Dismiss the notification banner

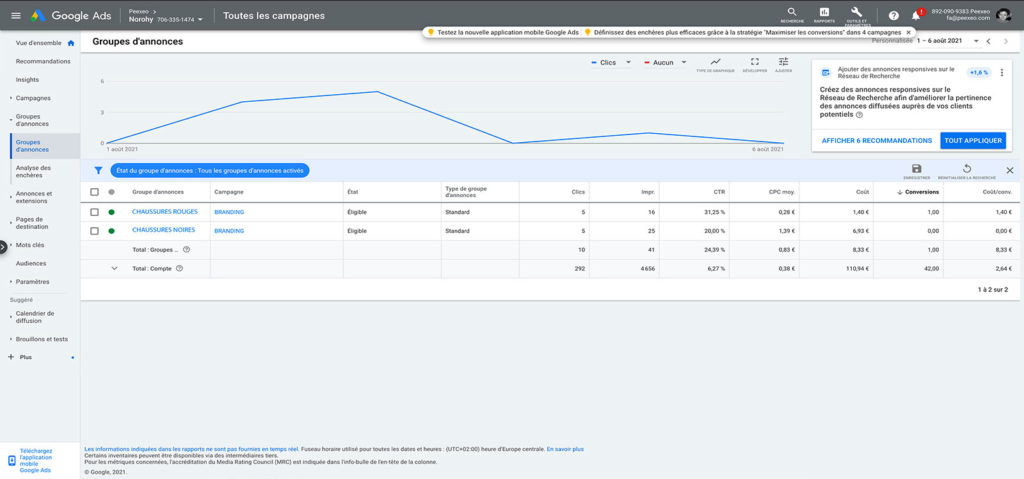tap(908, 32)
